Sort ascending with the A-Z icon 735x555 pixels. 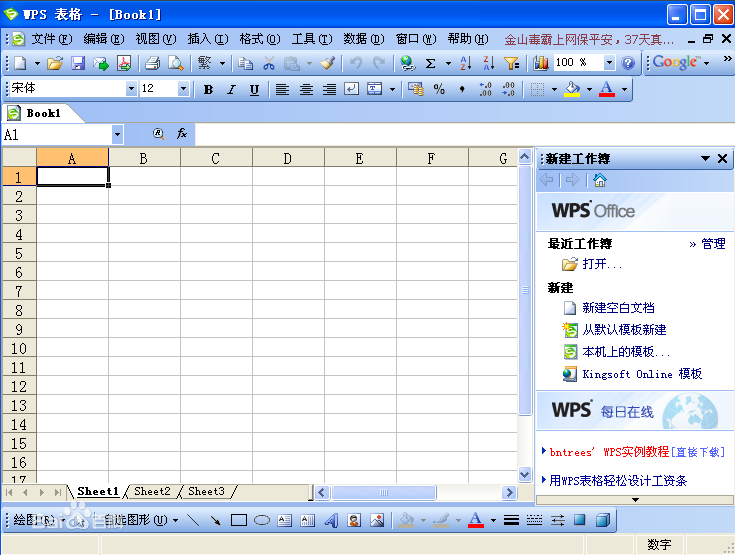(x=466, y=63)
